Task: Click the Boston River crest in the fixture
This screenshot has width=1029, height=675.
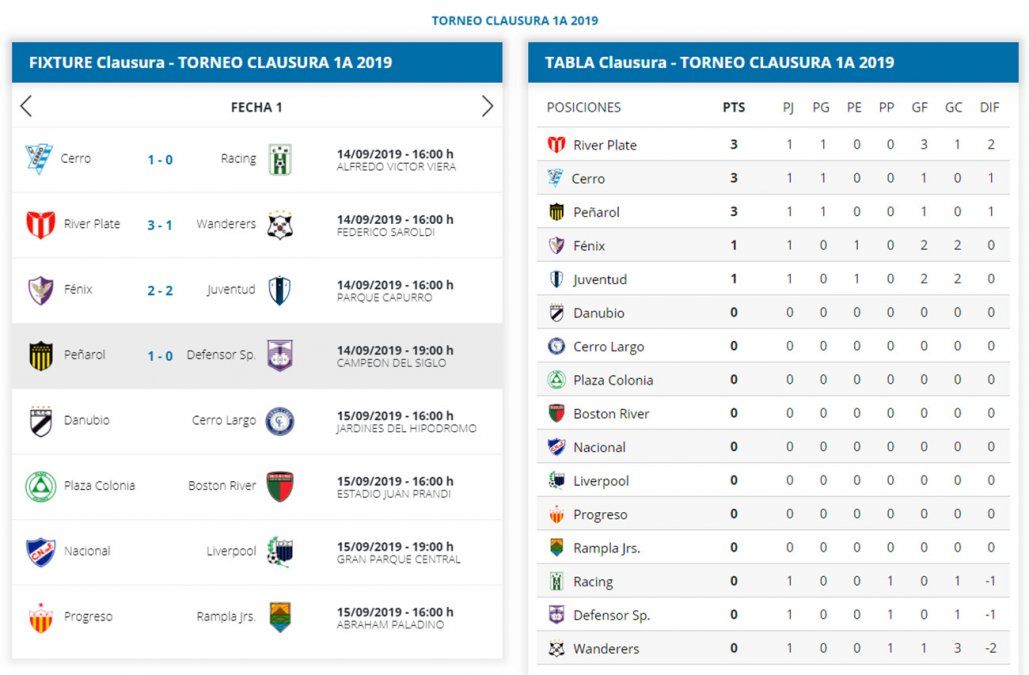Action: point(280,486)
